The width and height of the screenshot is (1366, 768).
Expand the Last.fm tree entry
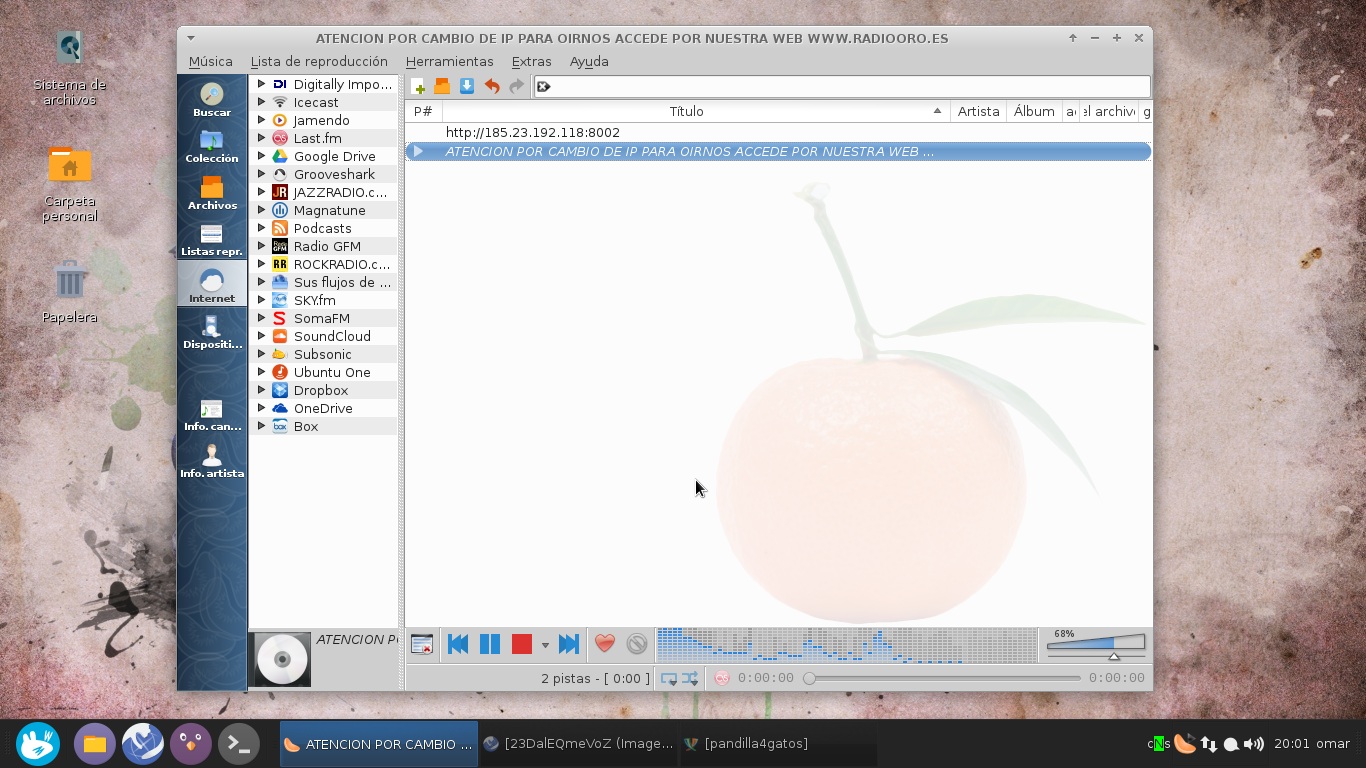261,138
